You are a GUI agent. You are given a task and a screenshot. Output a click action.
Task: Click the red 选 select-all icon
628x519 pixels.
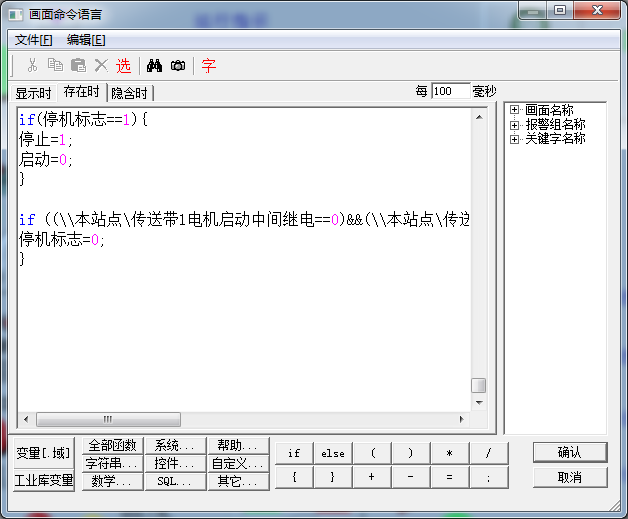123,66
